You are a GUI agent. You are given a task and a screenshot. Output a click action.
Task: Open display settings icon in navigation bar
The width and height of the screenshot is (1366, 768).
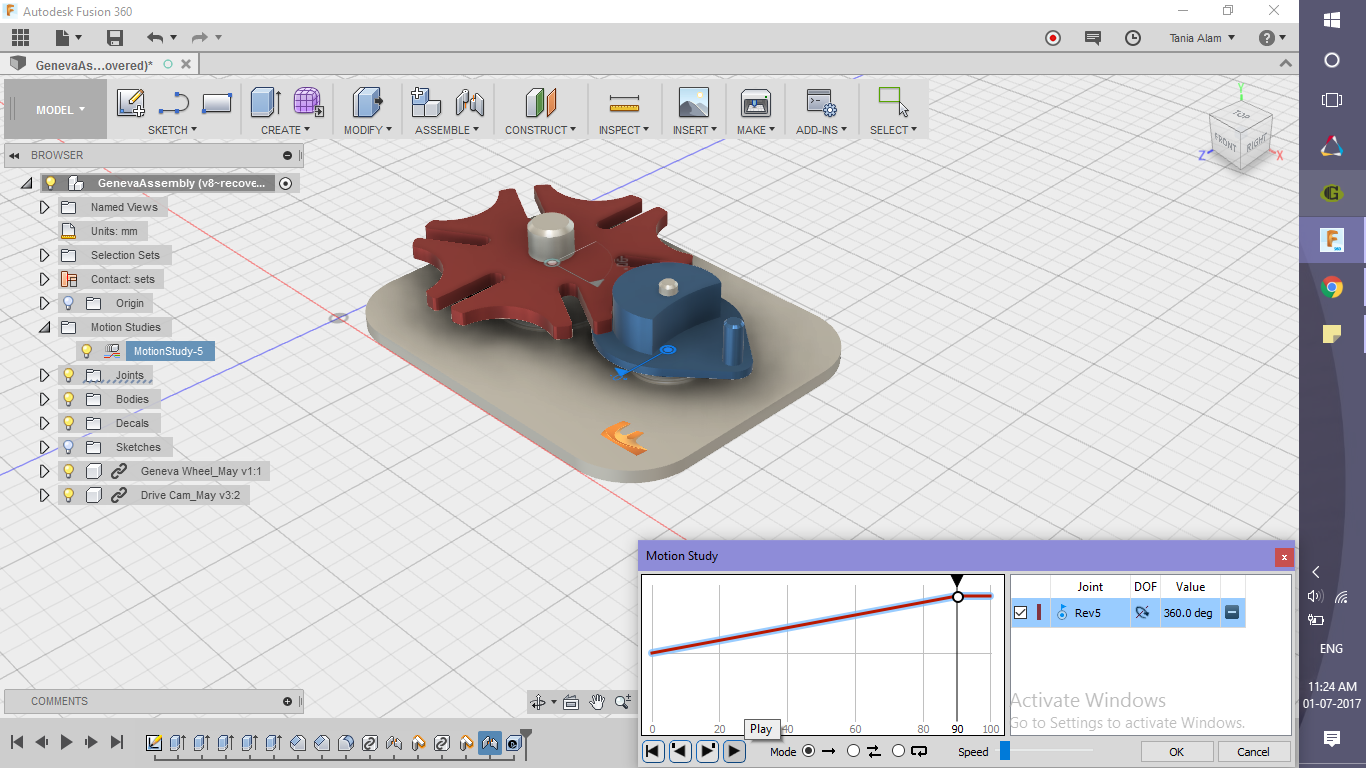coord(571,702)
